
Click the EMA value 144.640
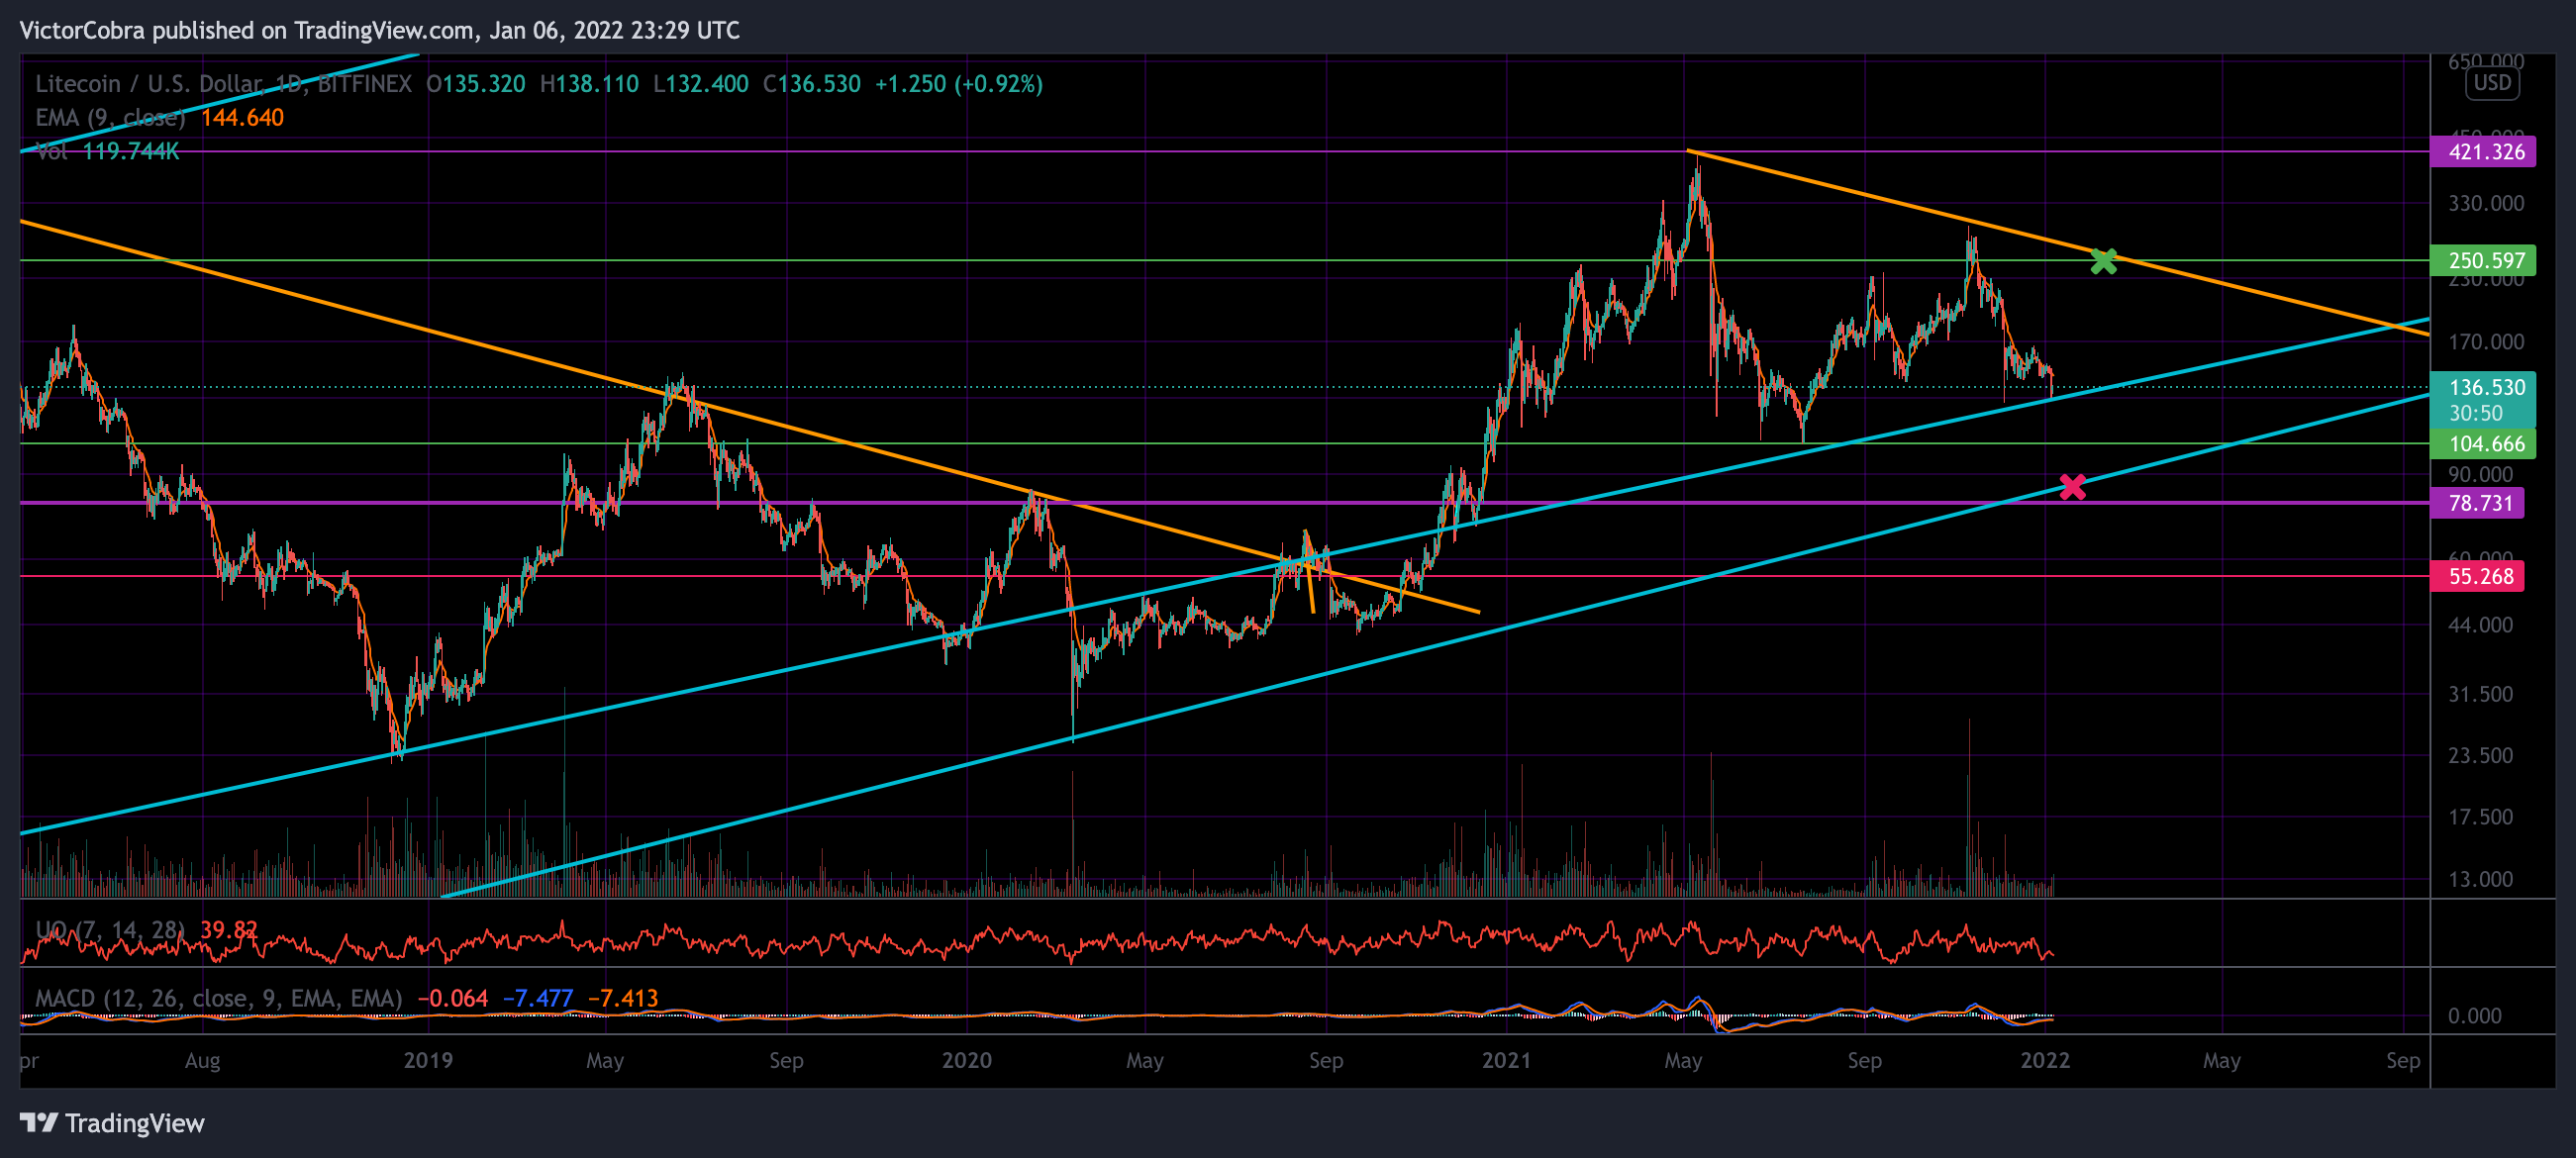242,118
